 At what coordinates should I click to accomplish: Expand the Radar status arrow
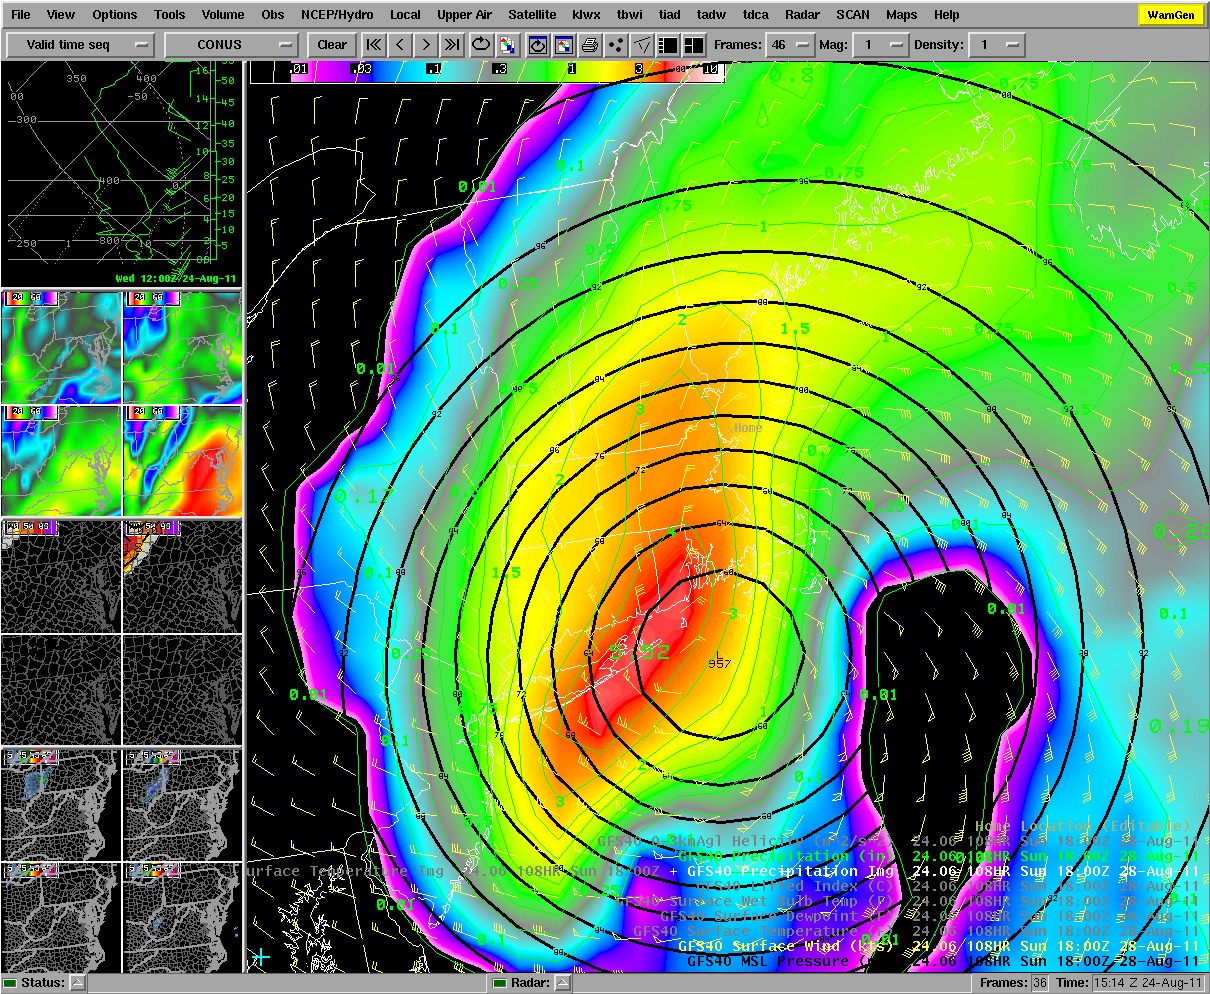pyautogui.click(x=561, y=983)
